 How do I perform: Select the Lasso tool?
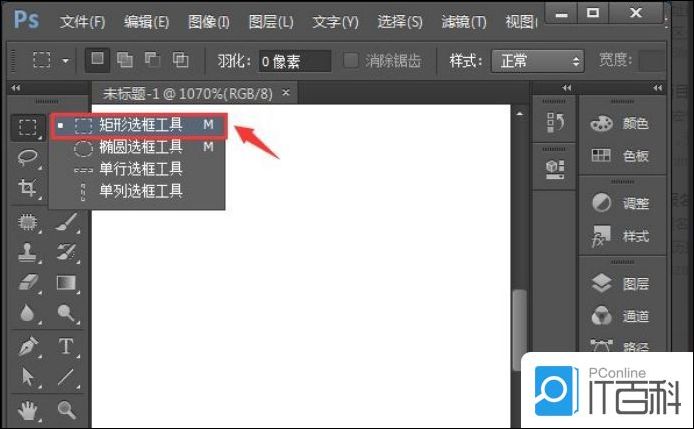27,157
